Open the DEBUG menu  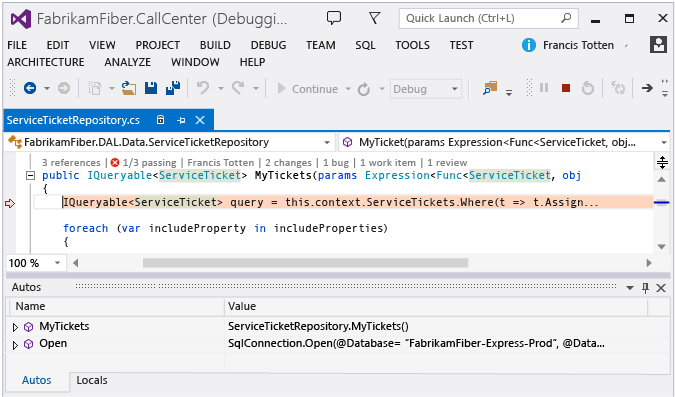268,45
